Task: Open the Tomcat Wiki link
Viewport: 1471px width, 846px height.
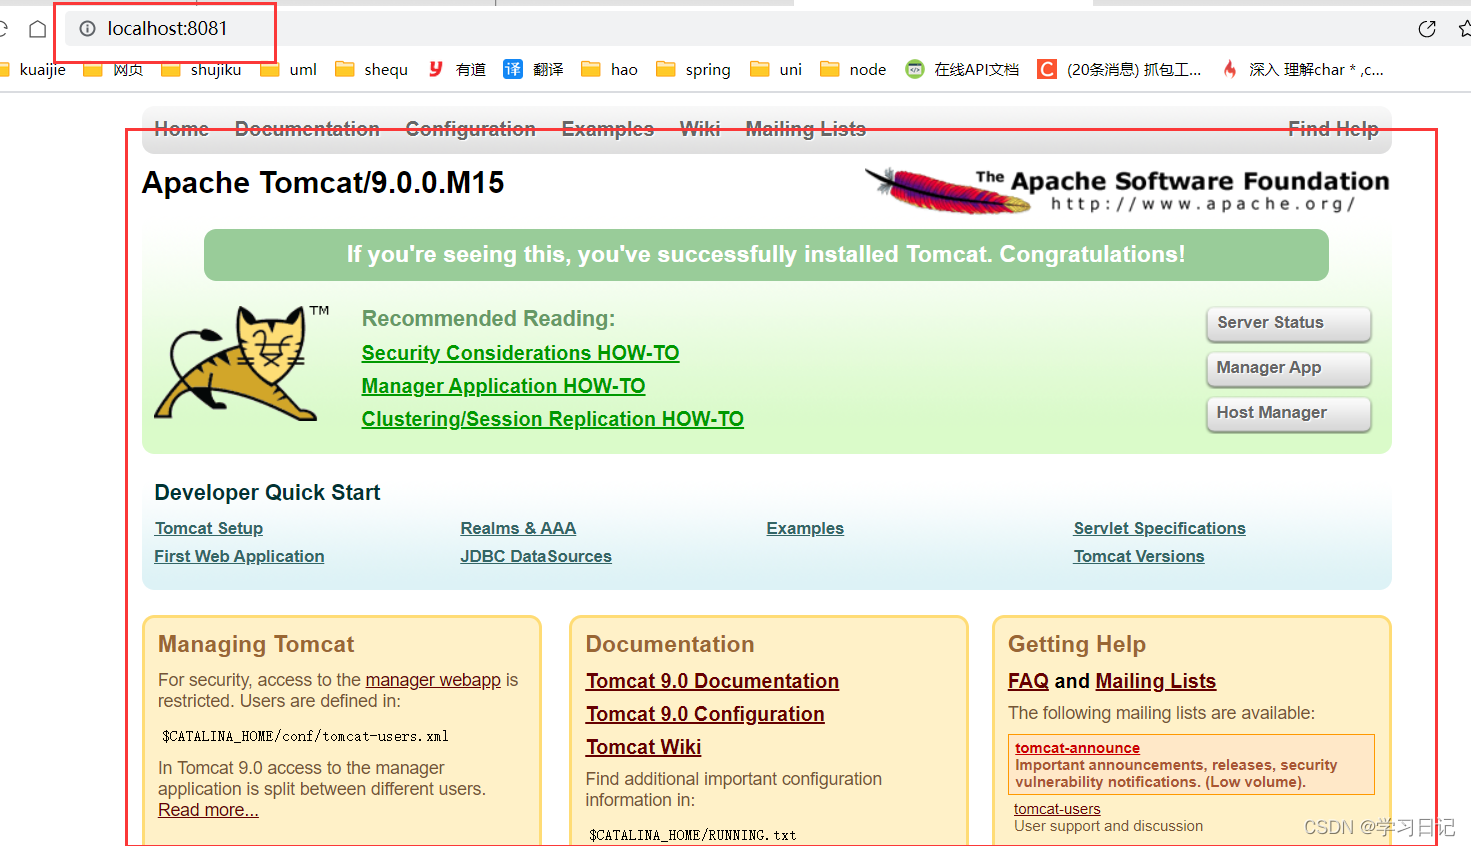Action: tap(643, 747)
